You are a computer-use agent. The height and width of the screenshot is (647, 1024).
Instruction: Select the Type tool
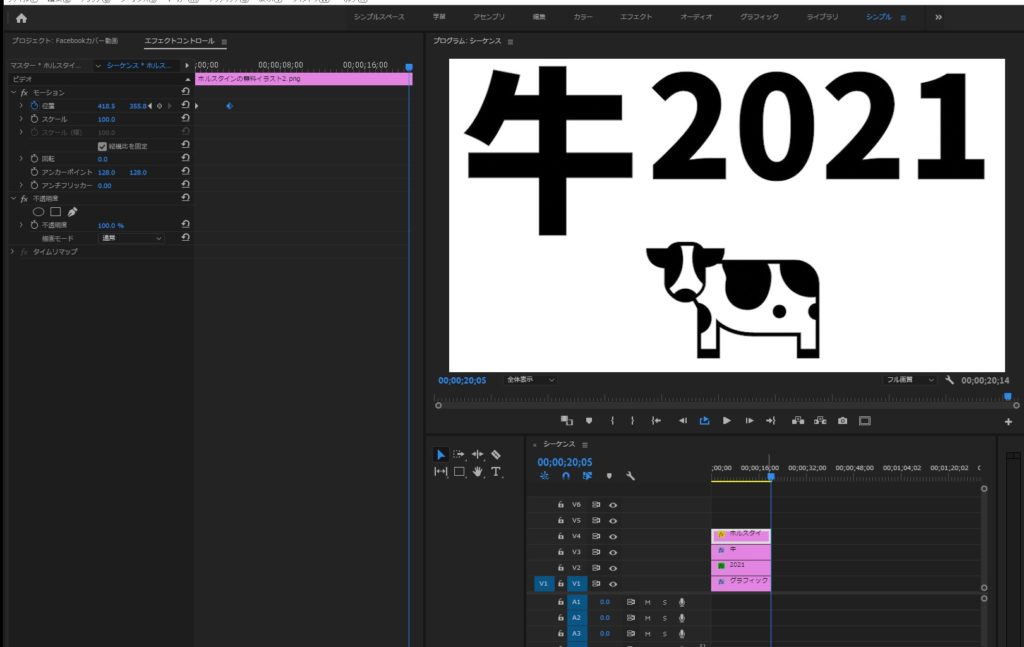[x=496, y=471]
